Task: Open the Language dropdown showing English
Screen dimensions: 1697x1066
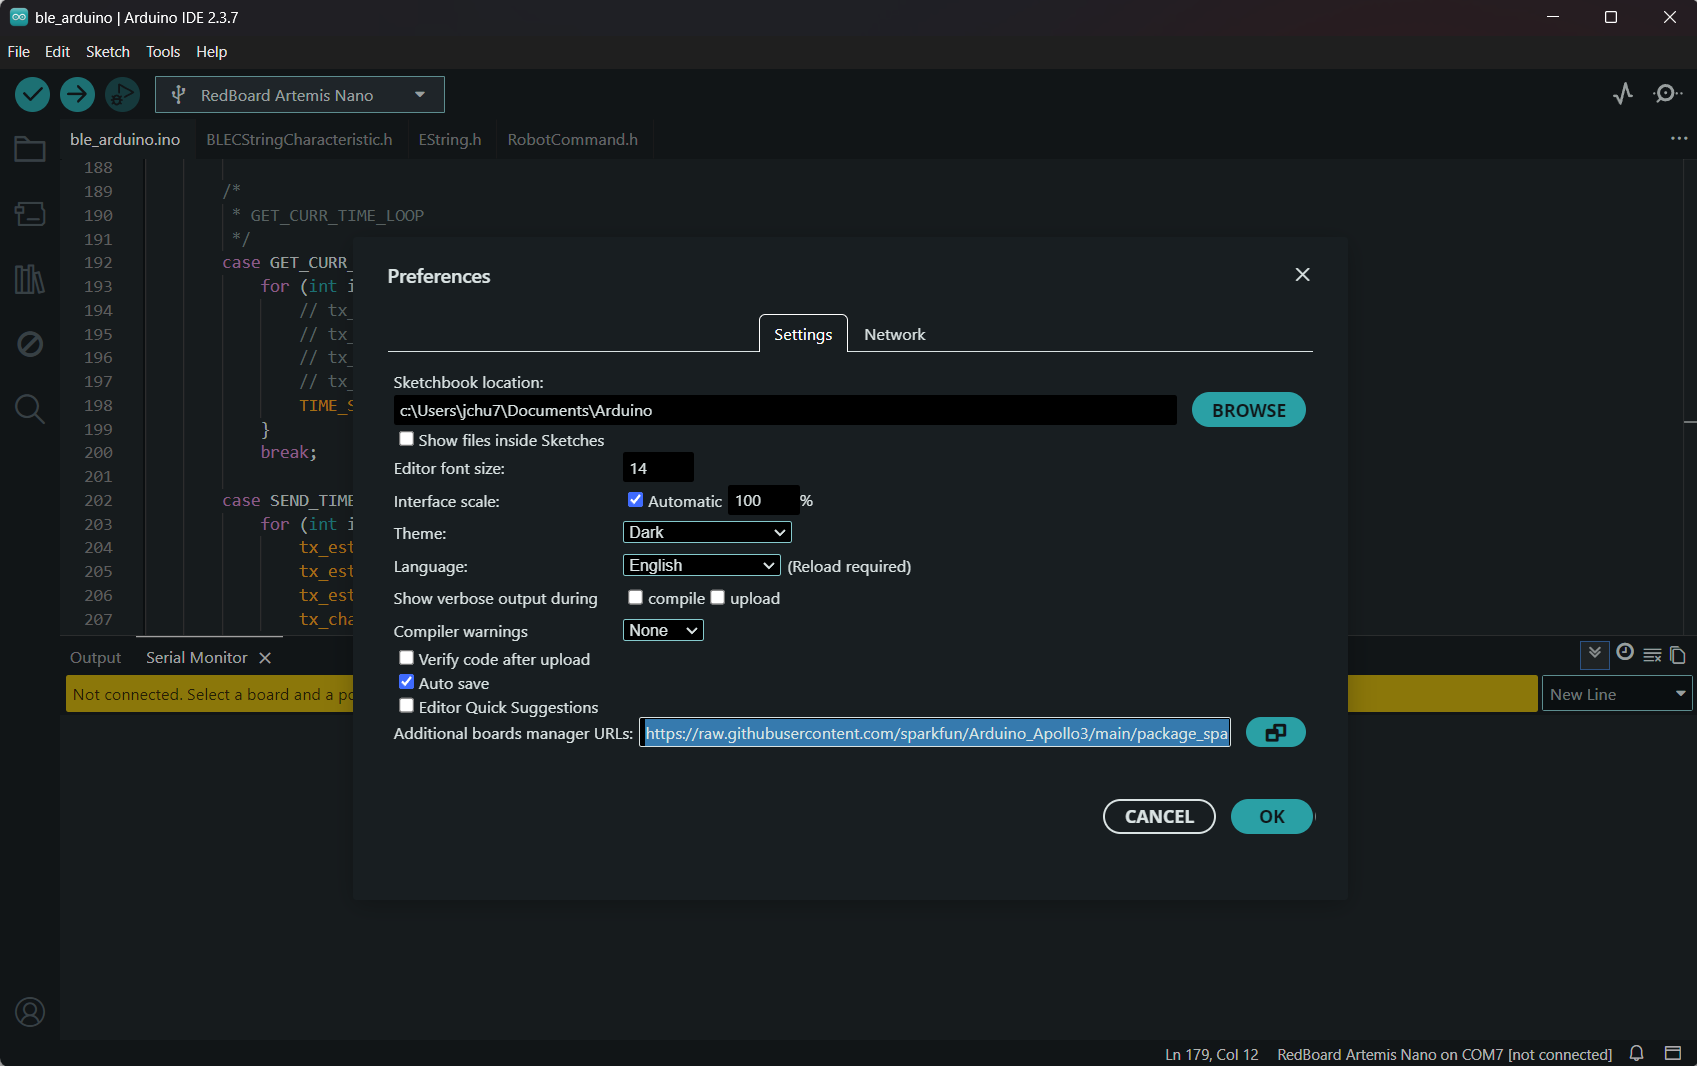Action: (701, 566)
